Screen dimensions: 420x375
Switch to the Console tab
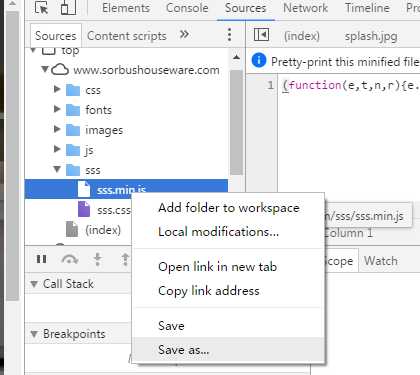(x=187, y=8)
